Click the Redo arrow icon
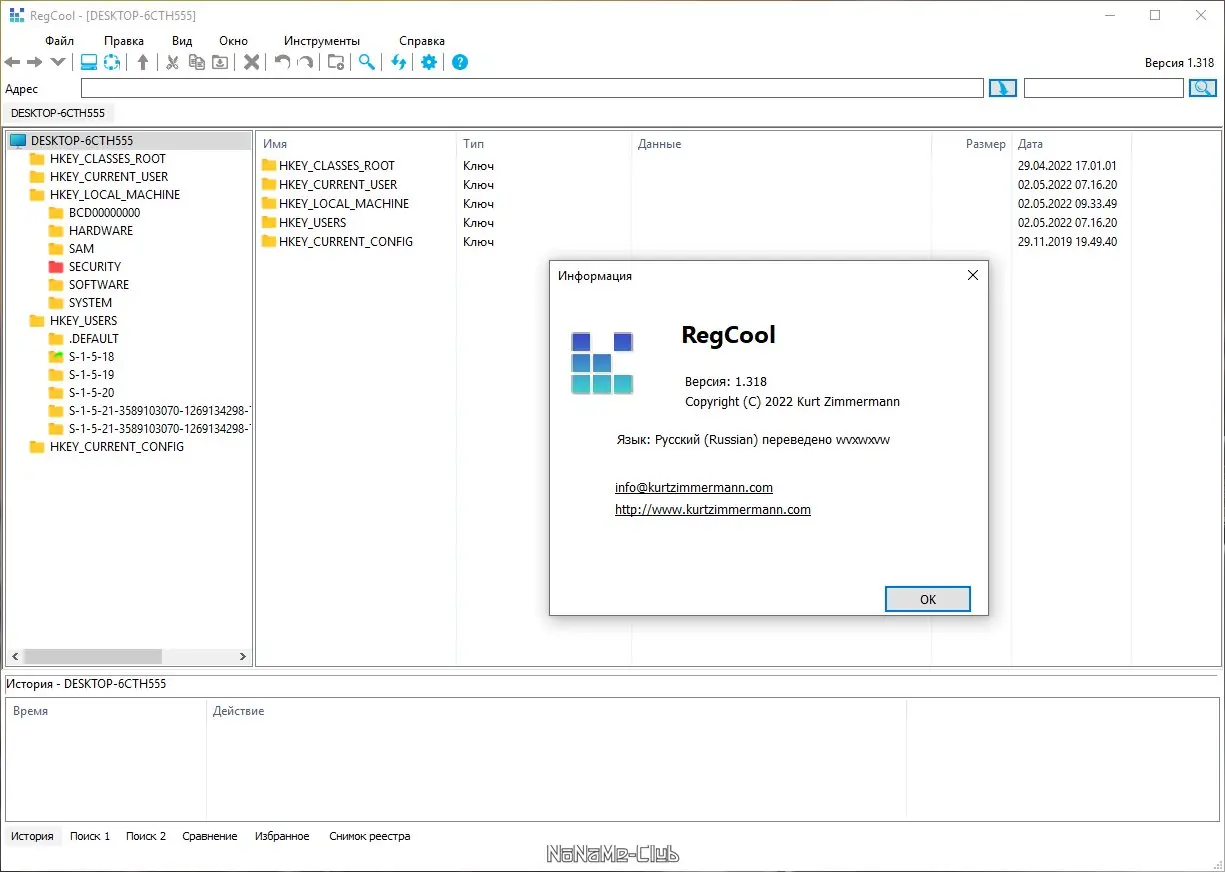Viewport: 1225px width, 872px height. [x=306, y=62]
